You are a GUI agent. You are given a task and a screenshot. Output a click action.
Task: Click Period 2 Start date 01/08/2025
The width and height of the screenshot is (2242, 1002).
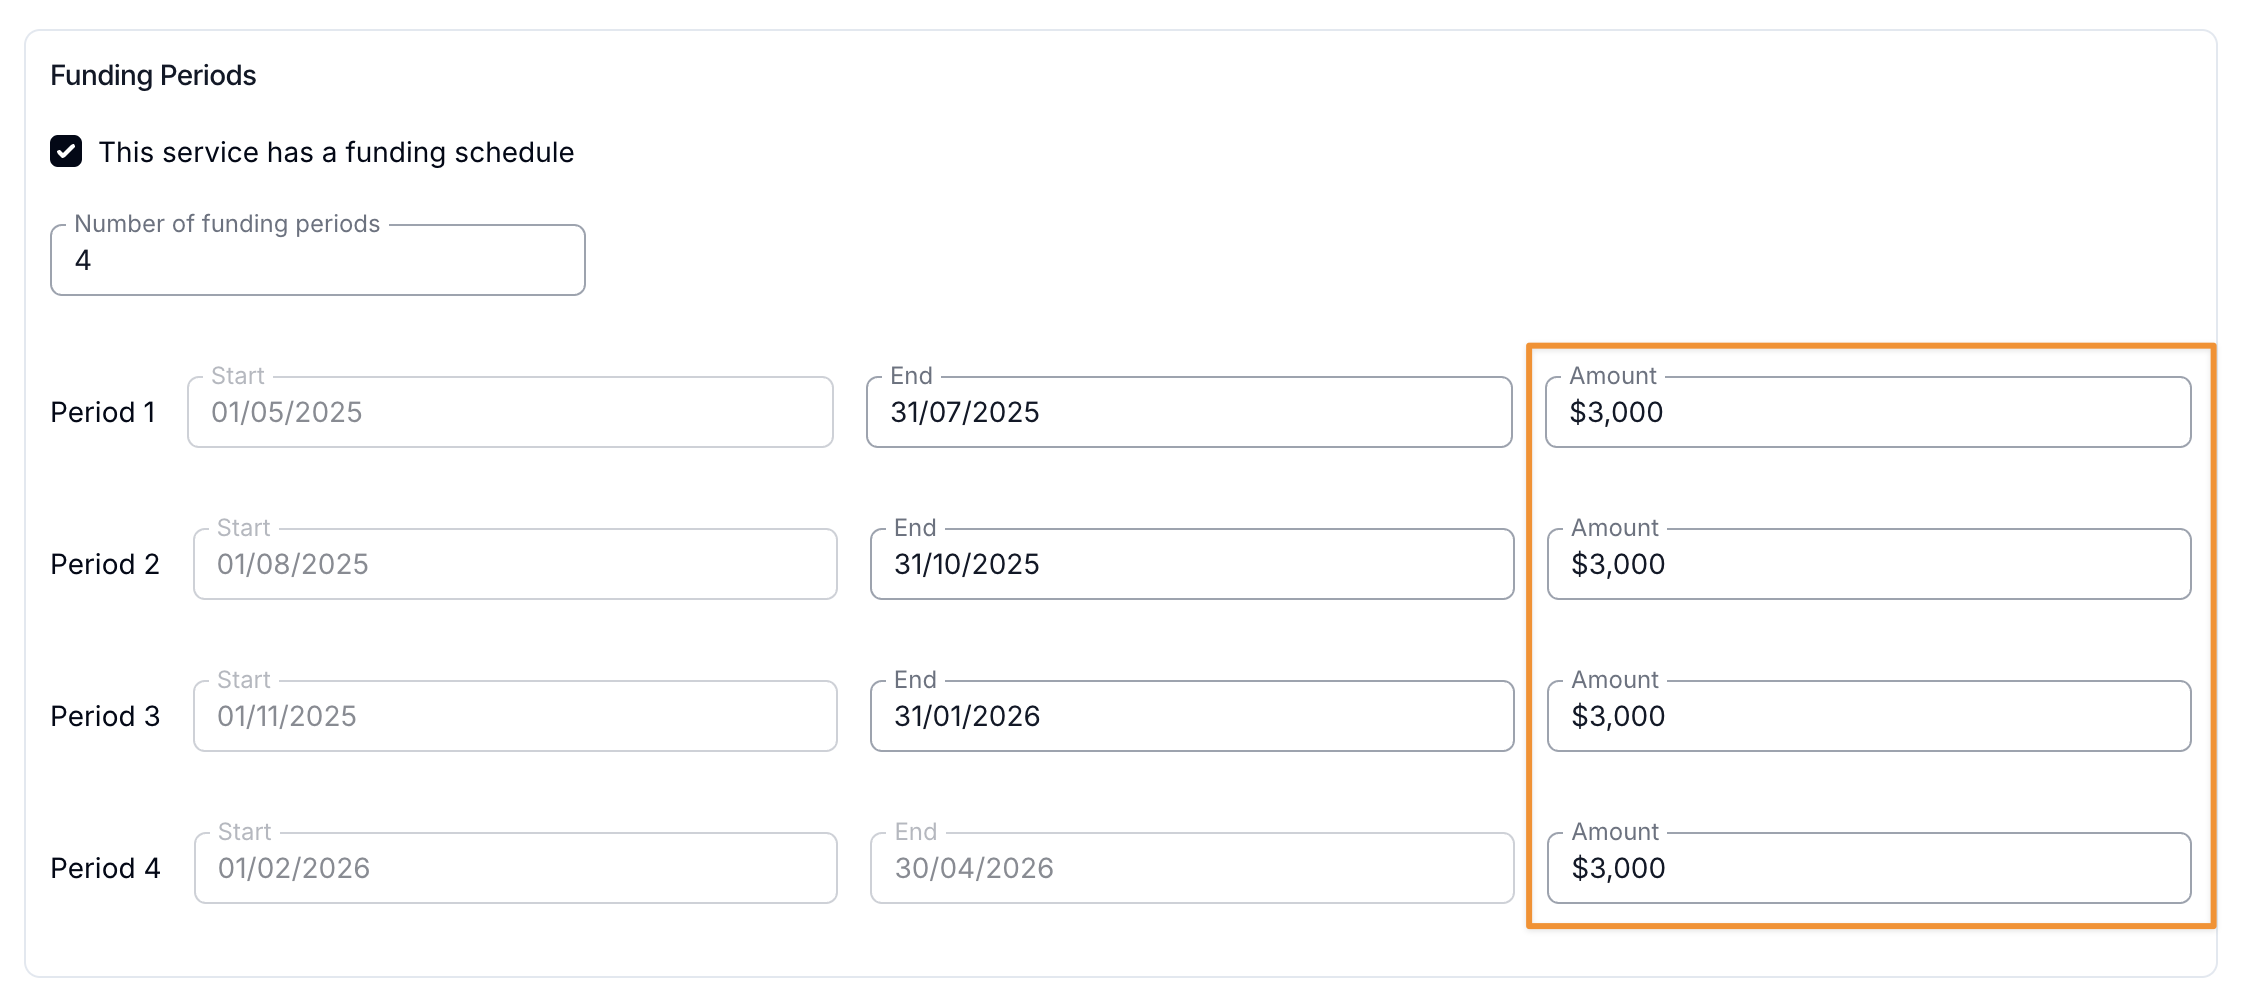click(515, 564)
